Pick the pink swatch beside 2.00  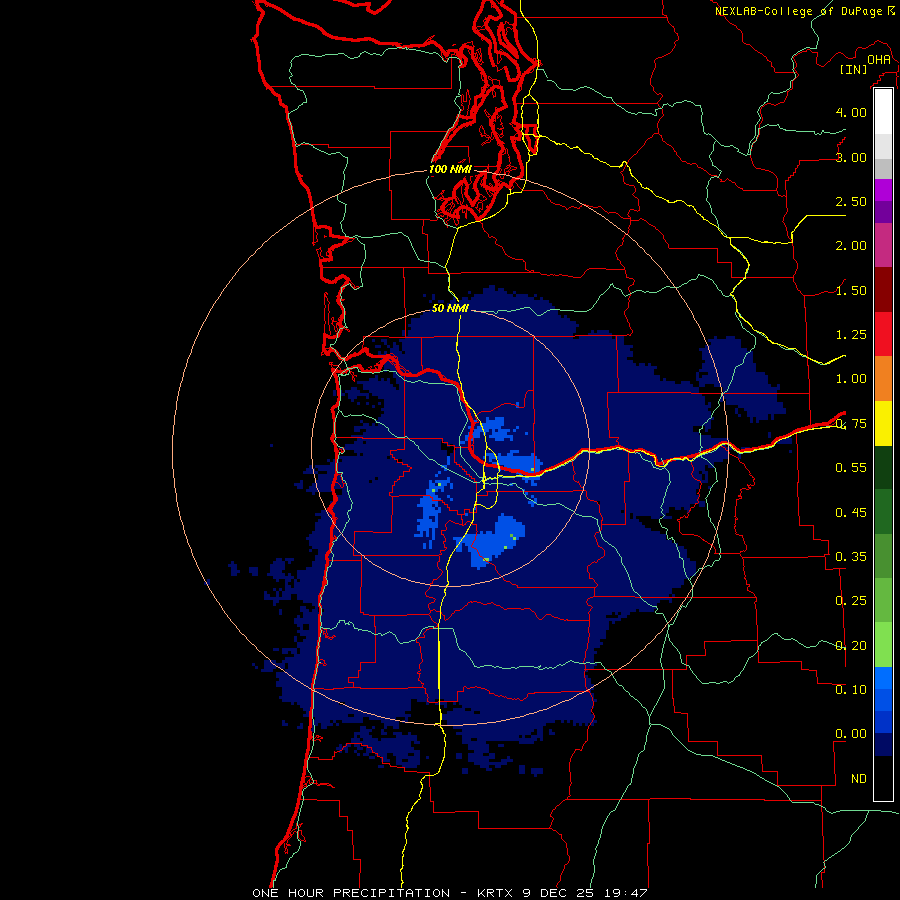coord(883,245)
